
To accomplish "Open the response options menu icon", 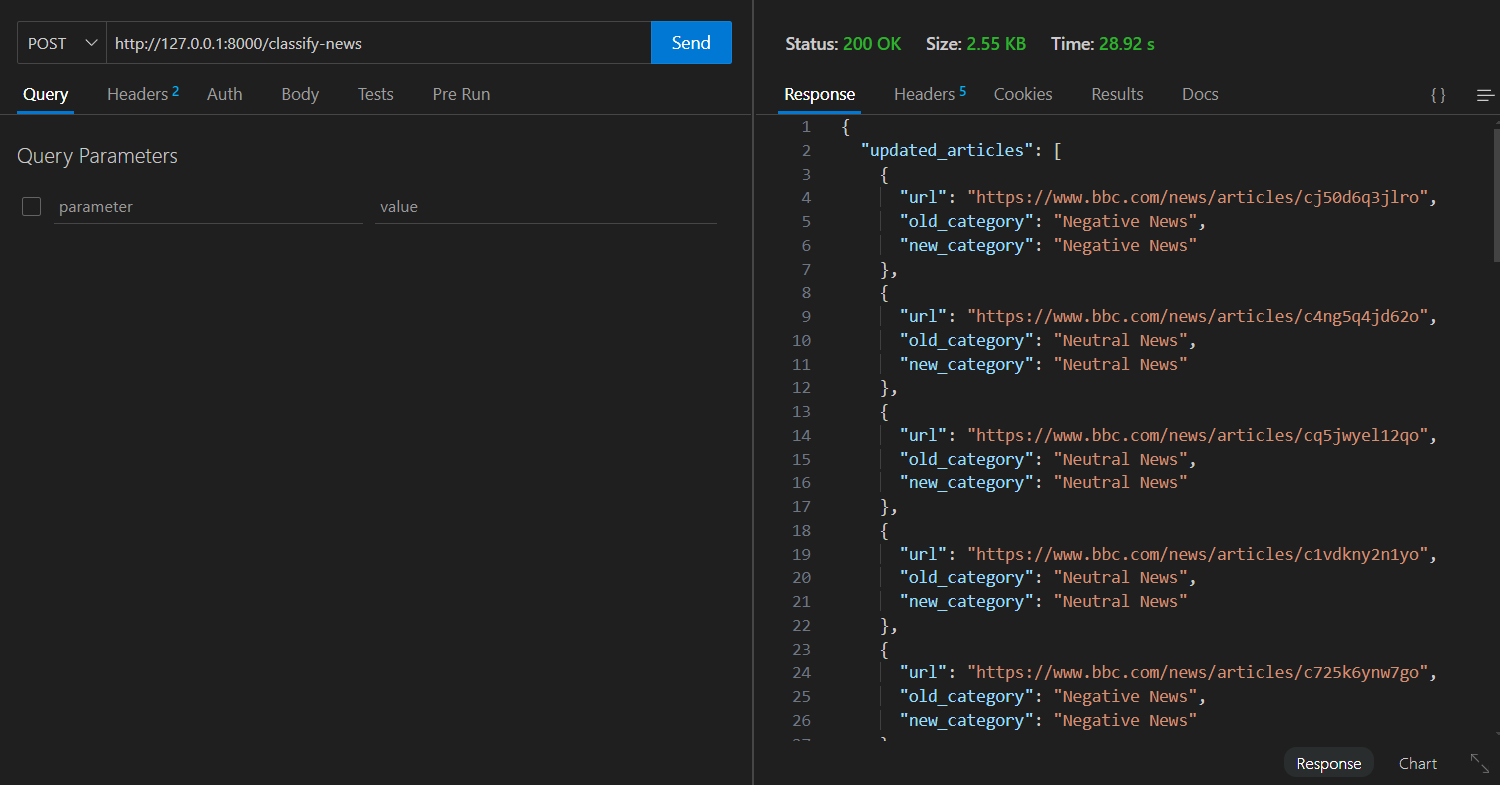I will pyautogui.click(x=1486, y=95).
